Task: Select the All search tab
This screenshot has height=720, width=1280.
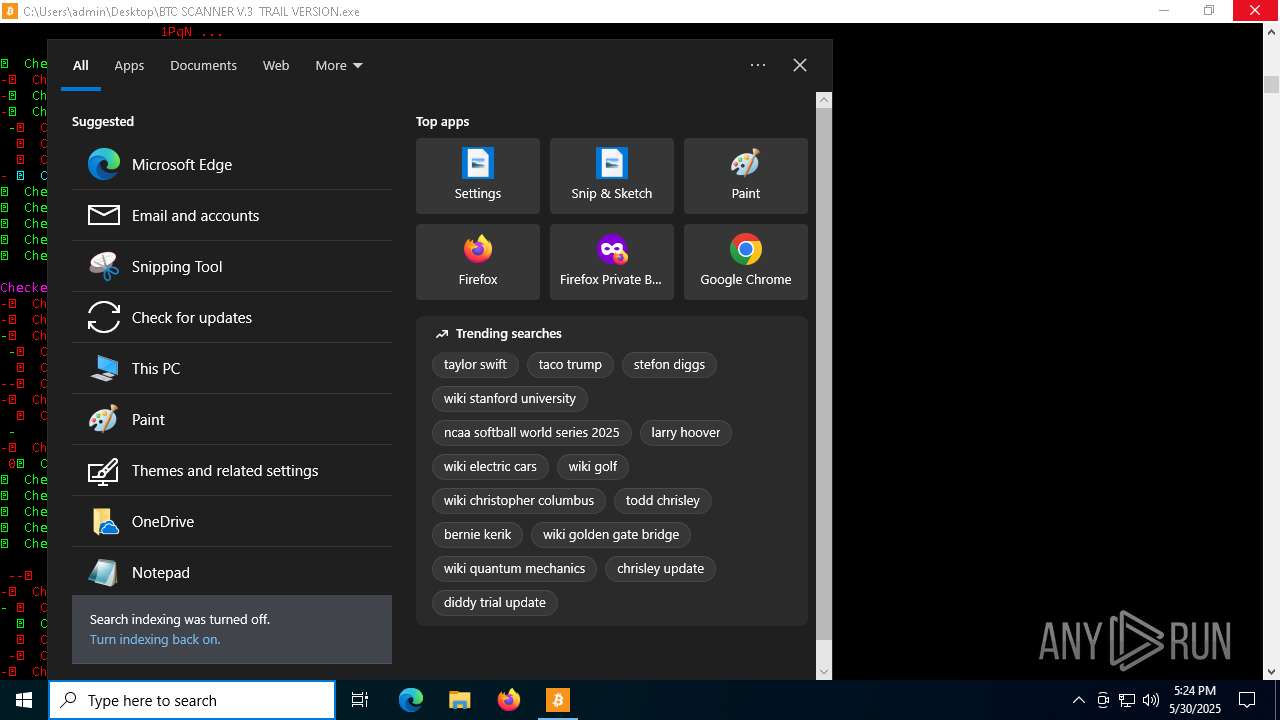Action: coord(81,66)
